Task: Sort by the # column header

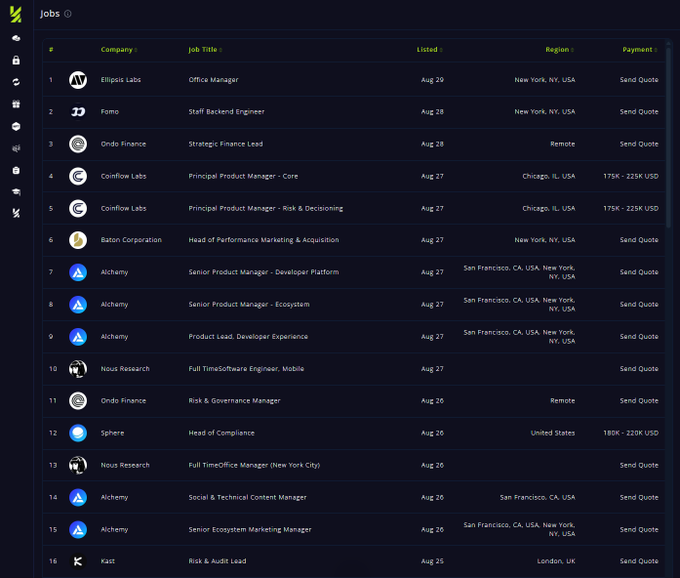Action: click(x=51, y=49)
